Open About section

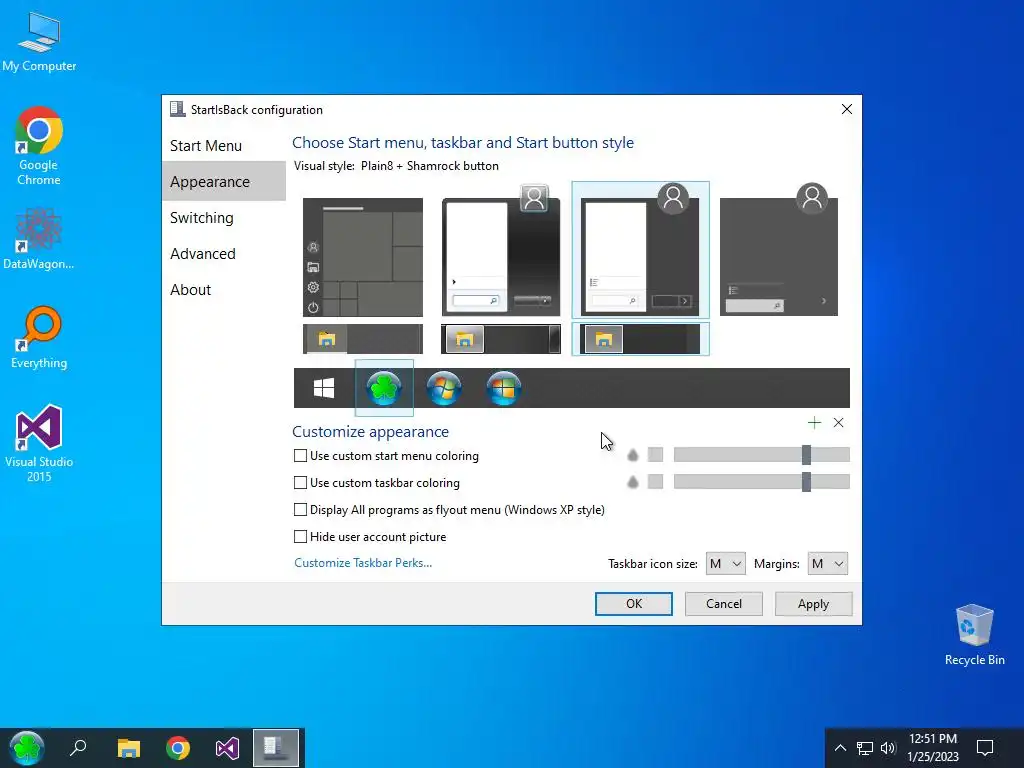coord(223,289)
